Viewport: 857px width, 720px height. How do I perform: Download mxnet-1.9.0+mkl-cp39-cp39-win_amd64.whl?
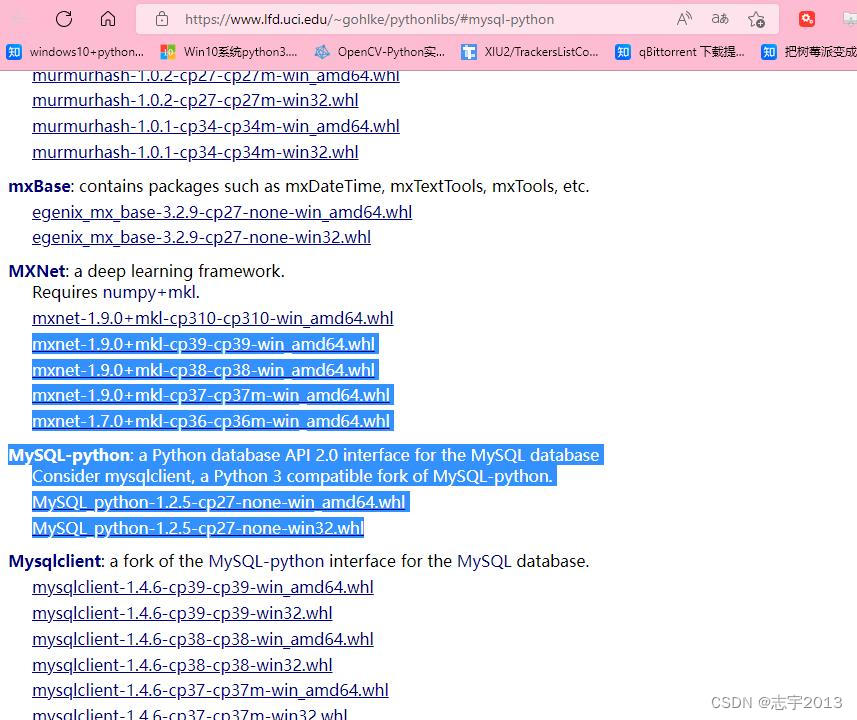pyautogui.click(x=203, y=344)
